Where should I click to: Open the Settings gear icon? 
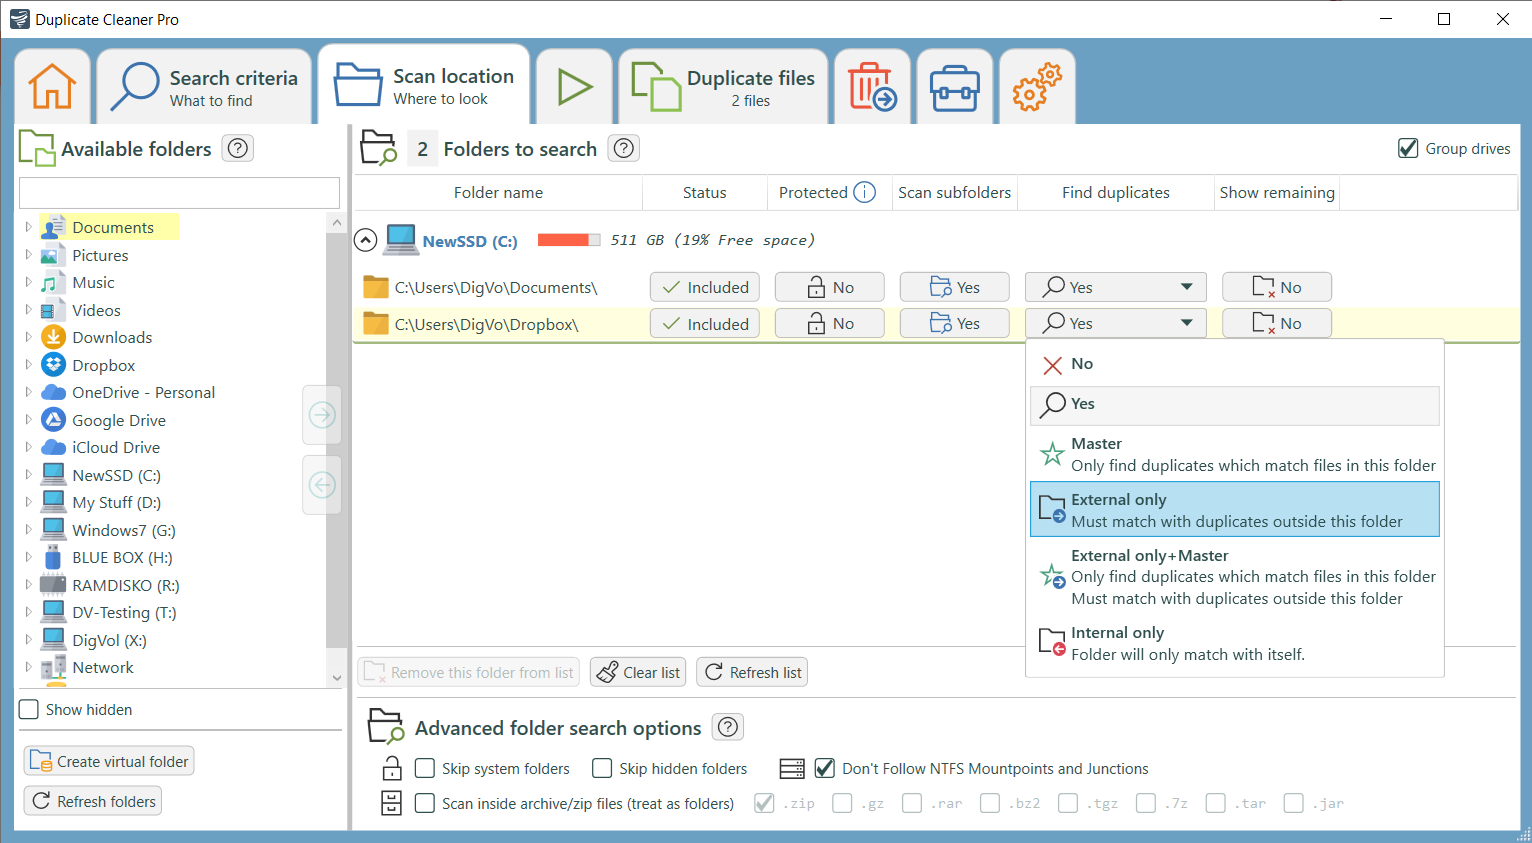(1036, 86)
